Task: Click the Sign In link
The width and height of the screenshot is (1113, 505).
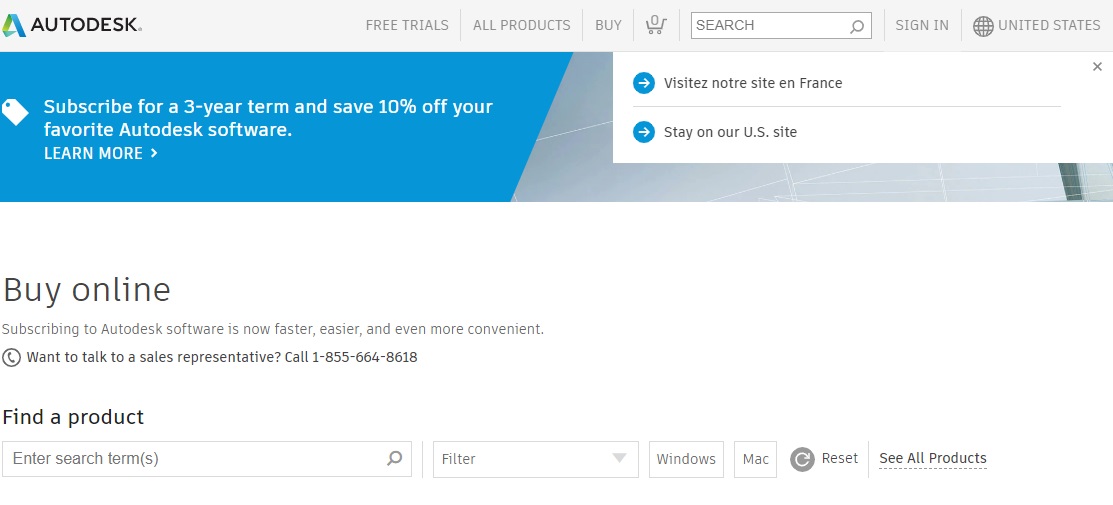Action: (x=922, y=25)
